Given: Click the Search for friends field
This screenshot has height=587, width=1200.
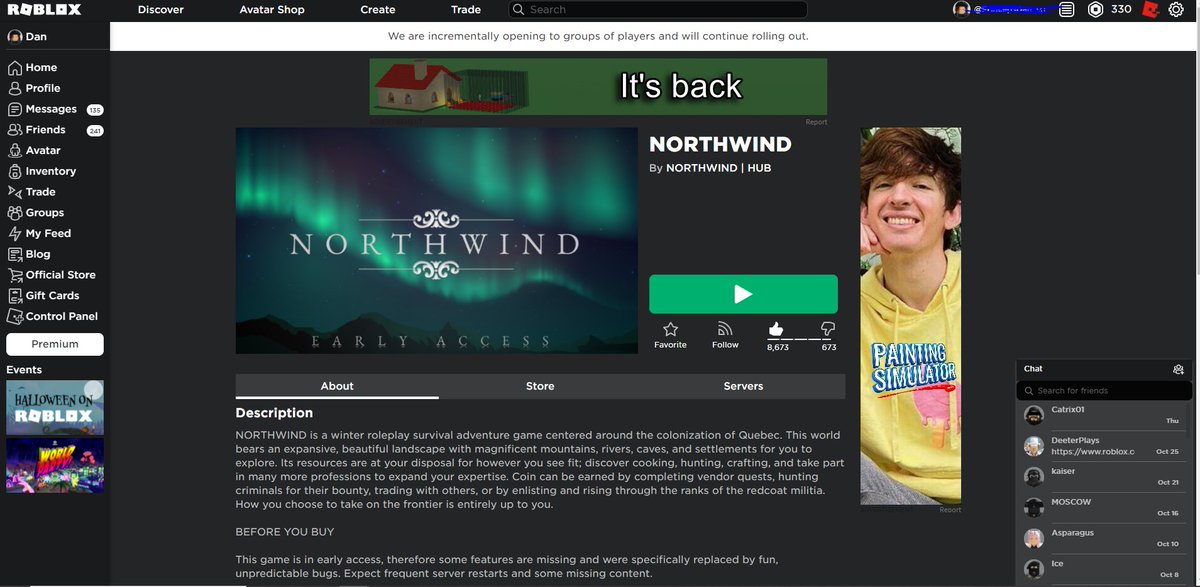Looking at the screenshot, I should [1104, 391].
